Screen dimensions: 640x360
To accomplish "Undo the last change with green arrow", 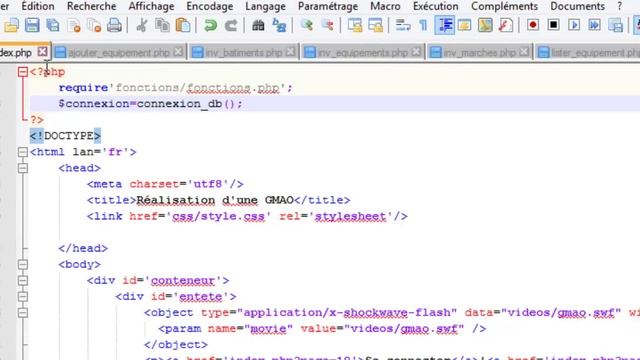I will [x=210, y=25].
